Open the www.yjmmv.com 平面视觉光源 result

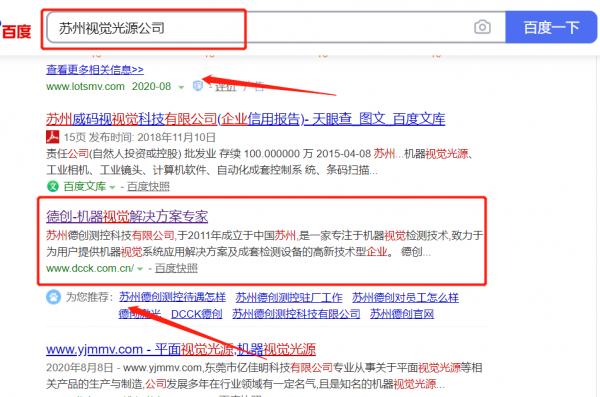click(181, 349)
